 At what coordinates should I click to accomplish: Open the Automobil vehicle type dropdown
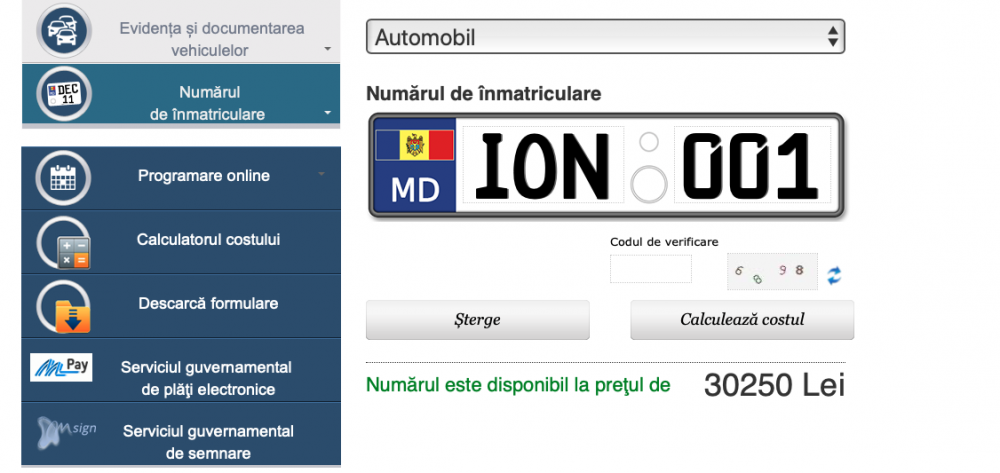tap(605, 38)
